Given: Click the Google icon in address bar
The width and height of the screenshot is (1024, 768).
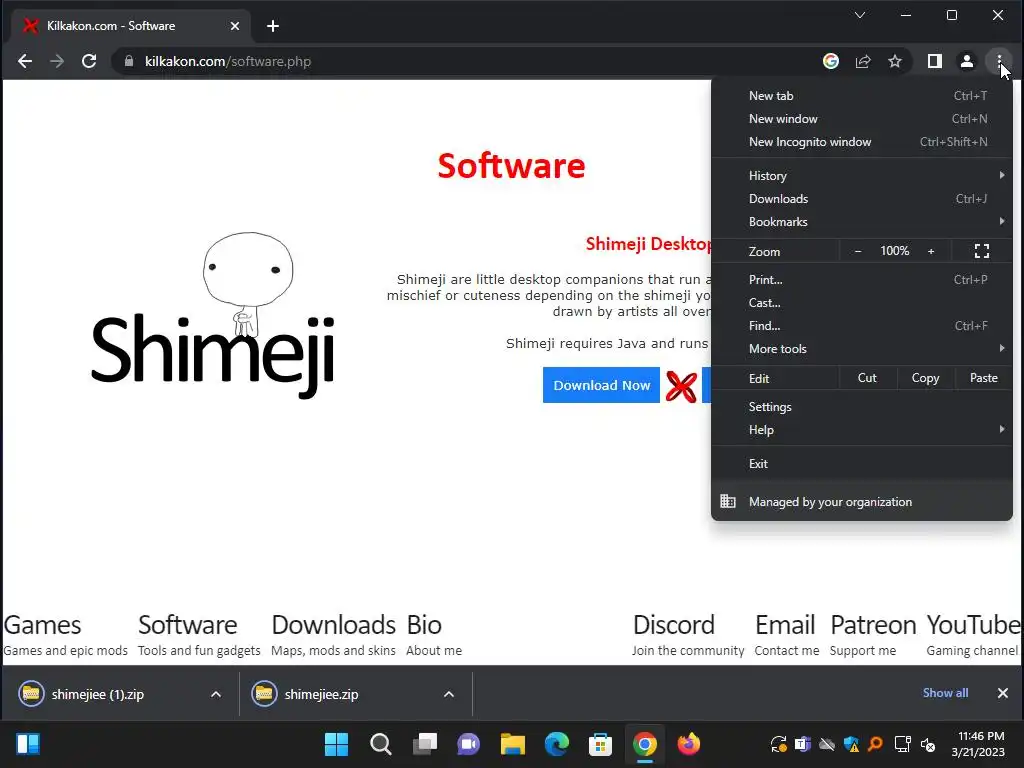Looking at the screenshot, I should pos(831,61).
